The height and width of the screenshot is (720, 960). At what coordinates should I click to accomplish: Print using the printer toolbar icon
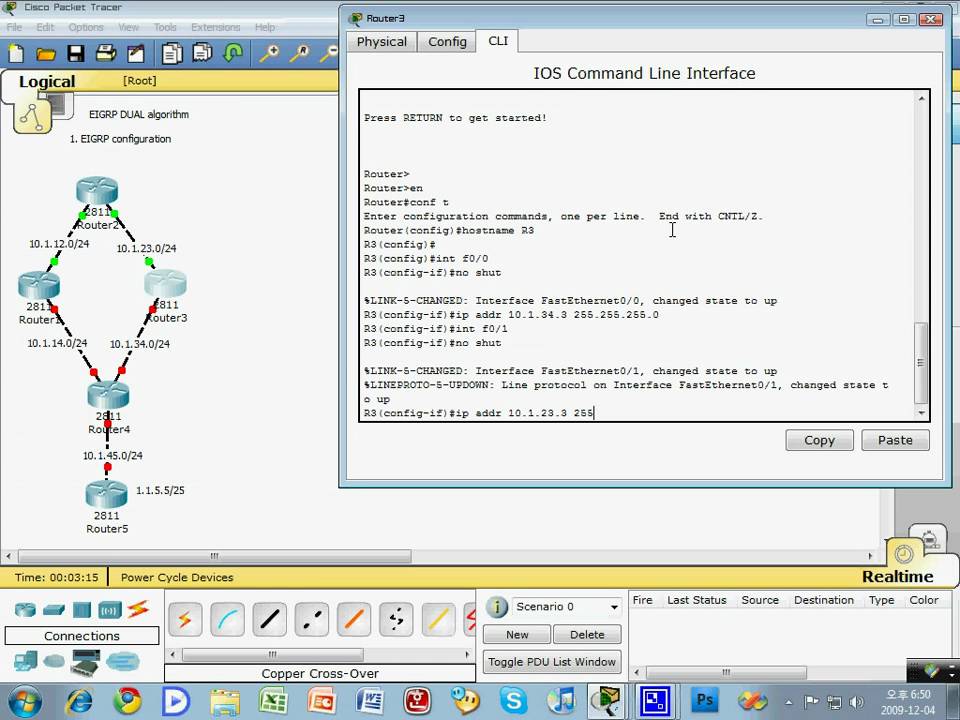click(106, 53)
